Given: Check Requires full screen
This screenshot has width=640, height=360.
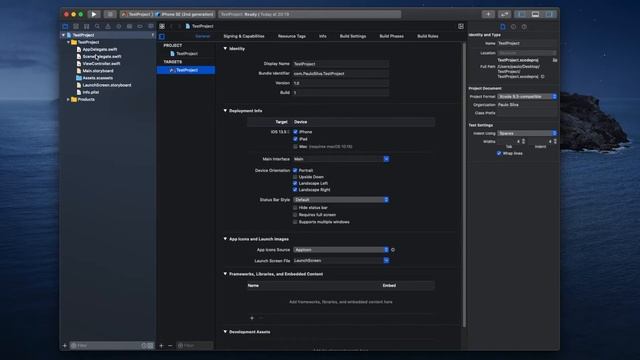Looking at the screenshot, I should (x=295, y=215).
